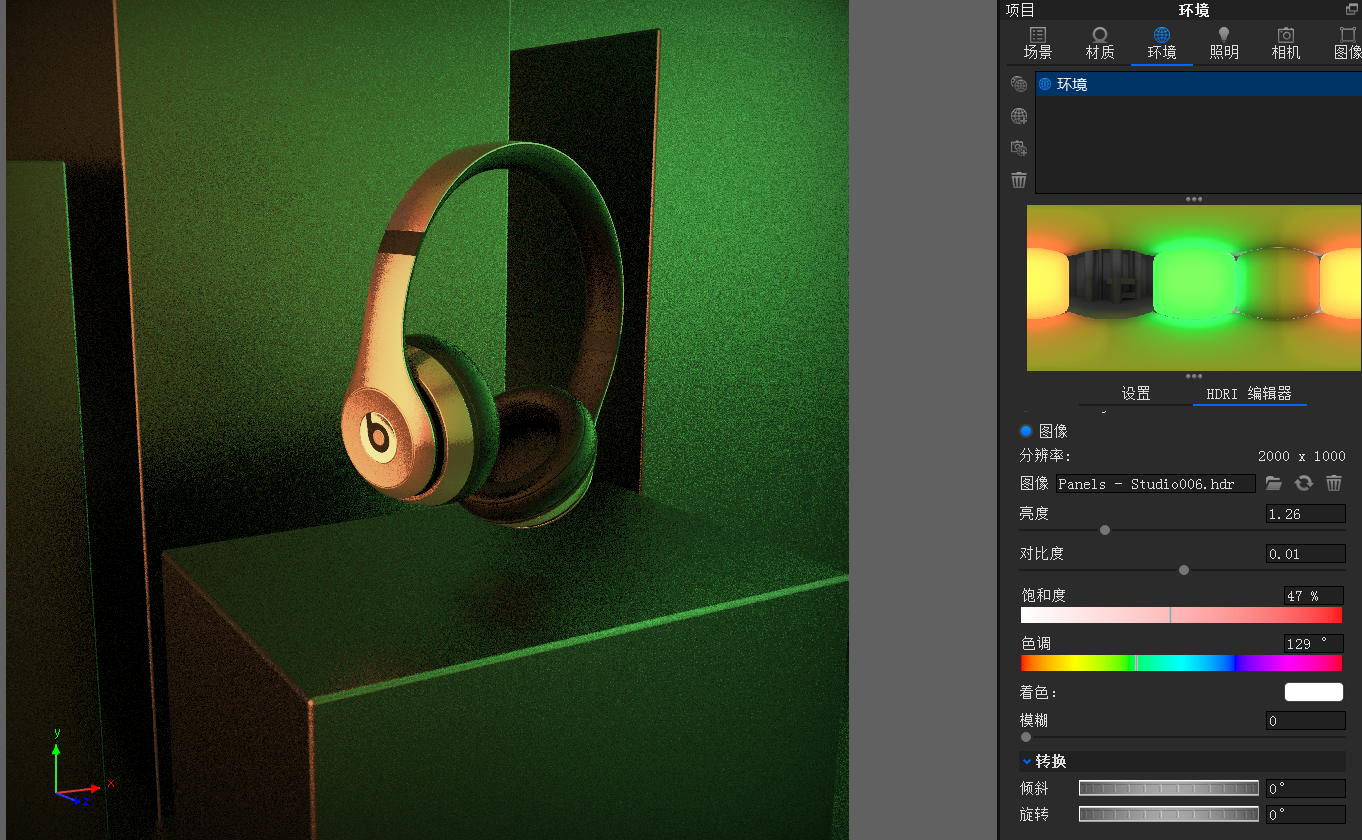This screenshot has width=1362, height=840.
Task: Click the duplicate environment stacked-globes icon
Action: tap(1019, 84)
